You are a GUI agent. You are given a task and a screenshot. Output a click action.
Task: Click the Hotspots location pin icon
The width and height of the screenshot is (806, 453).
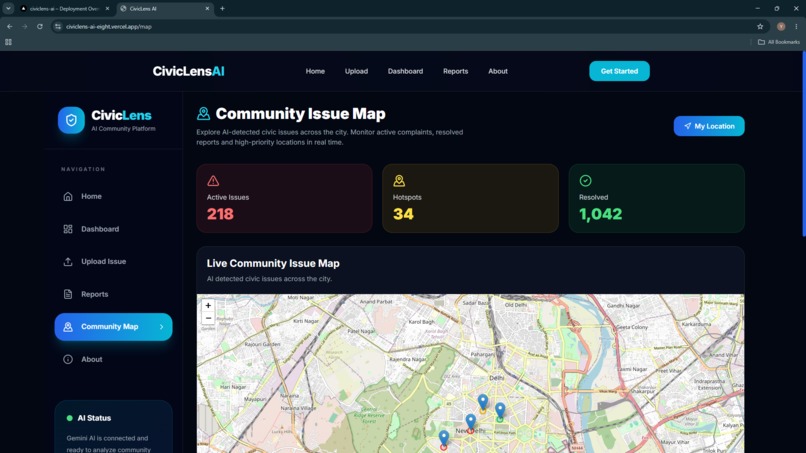coord(399,180)
